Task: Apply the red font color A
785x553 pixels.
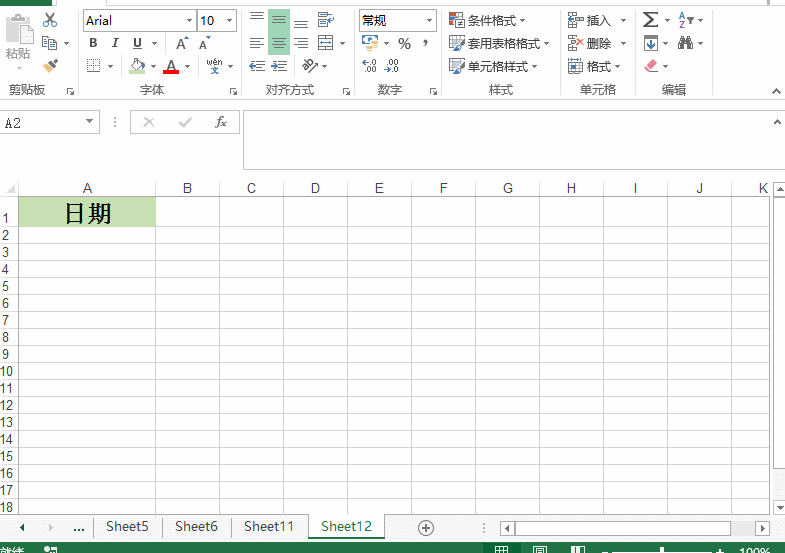Action: 171,66
